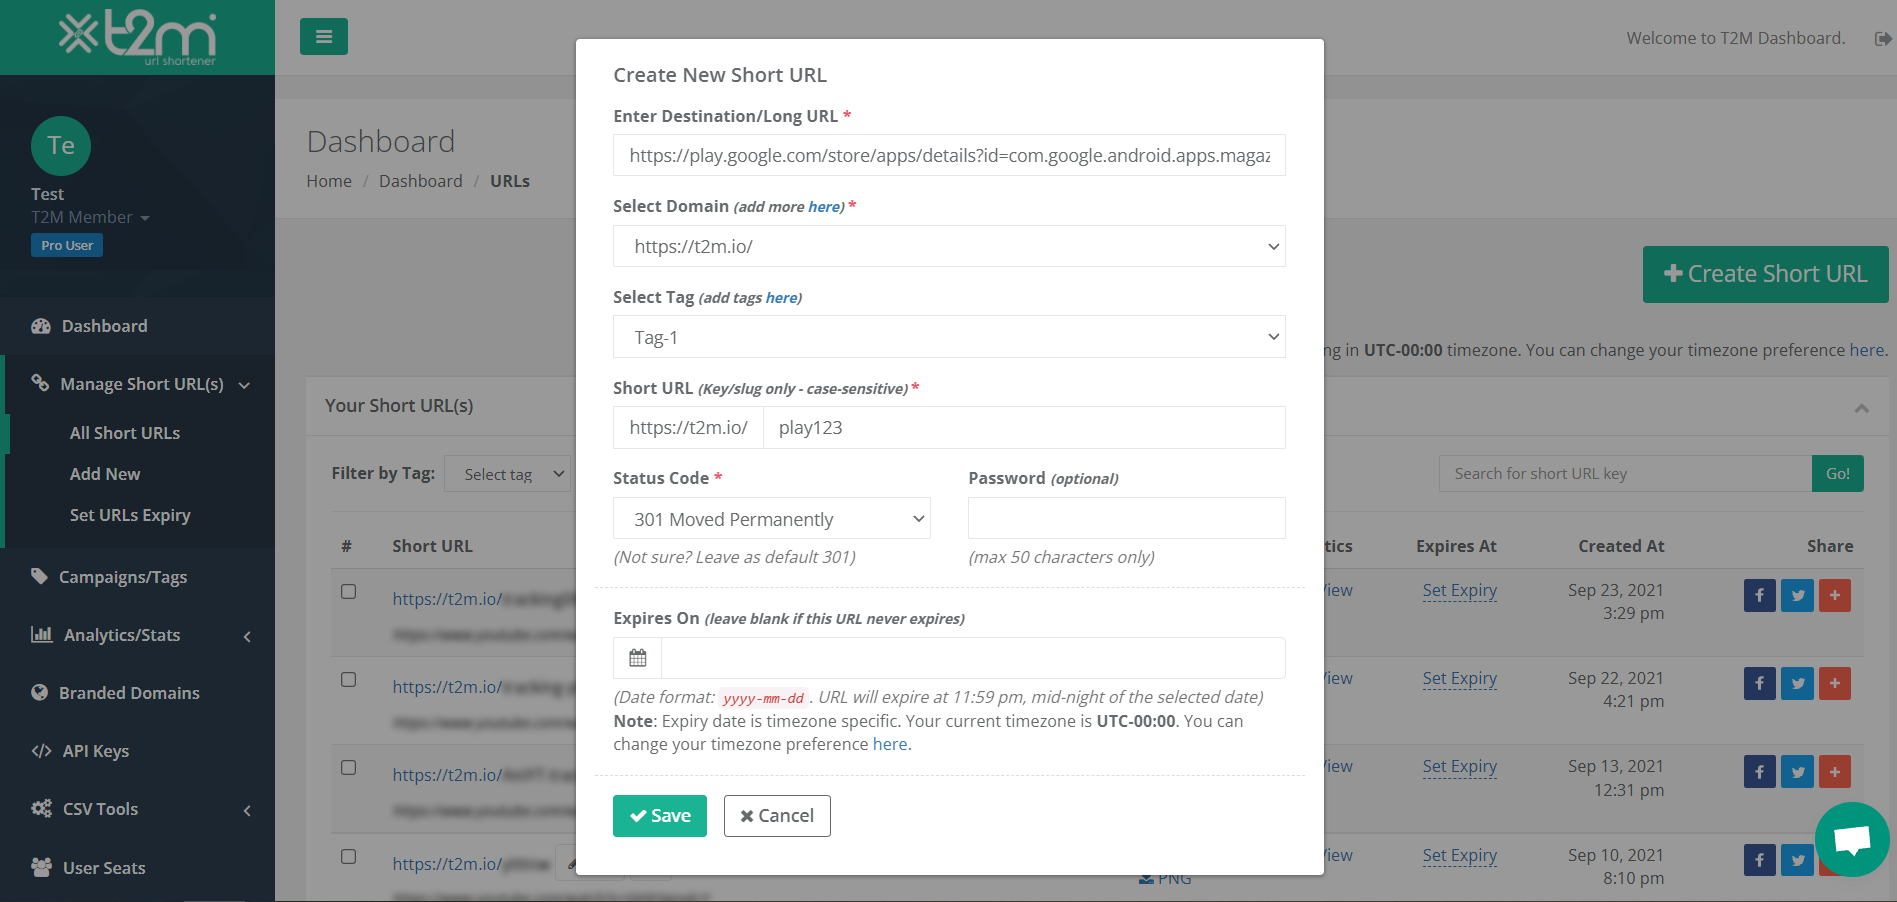Share Sep 10 URL on Facebook
The height and width of the screenshot is (902, 1897).
click(x=1760, y=860)
